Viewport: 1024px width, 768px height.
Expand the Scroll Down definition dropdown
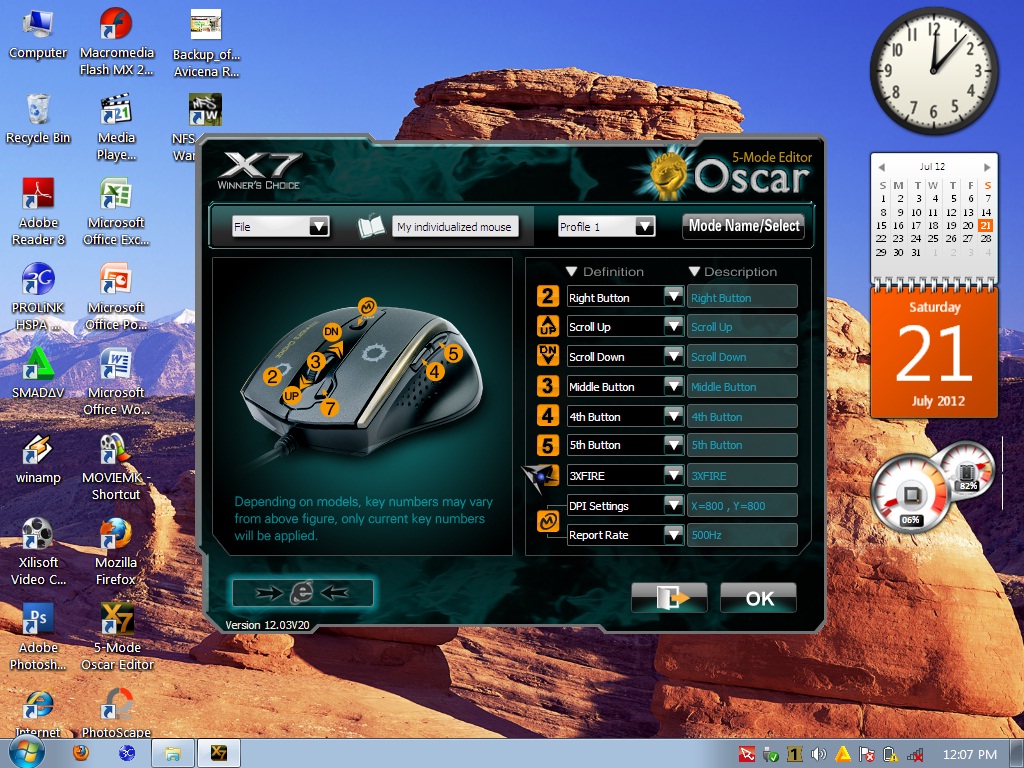(674, 356)
